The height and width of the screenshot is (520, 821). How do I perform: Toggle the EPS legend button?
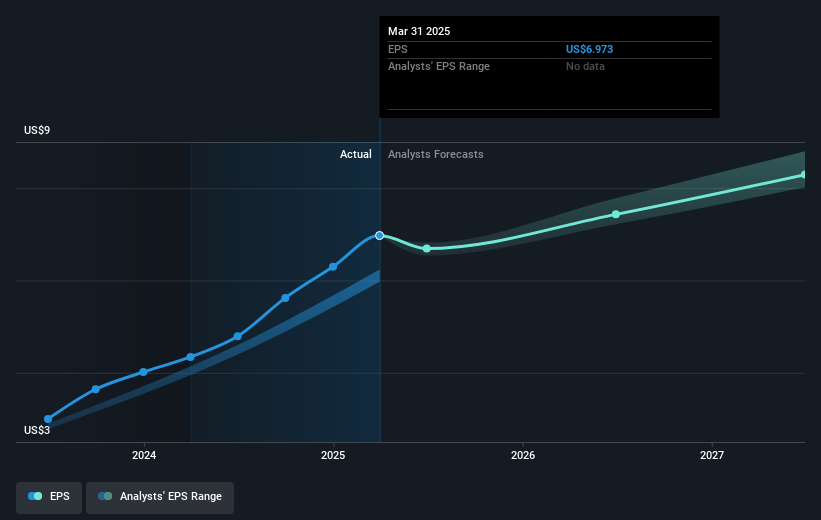(x=49, y=497)
